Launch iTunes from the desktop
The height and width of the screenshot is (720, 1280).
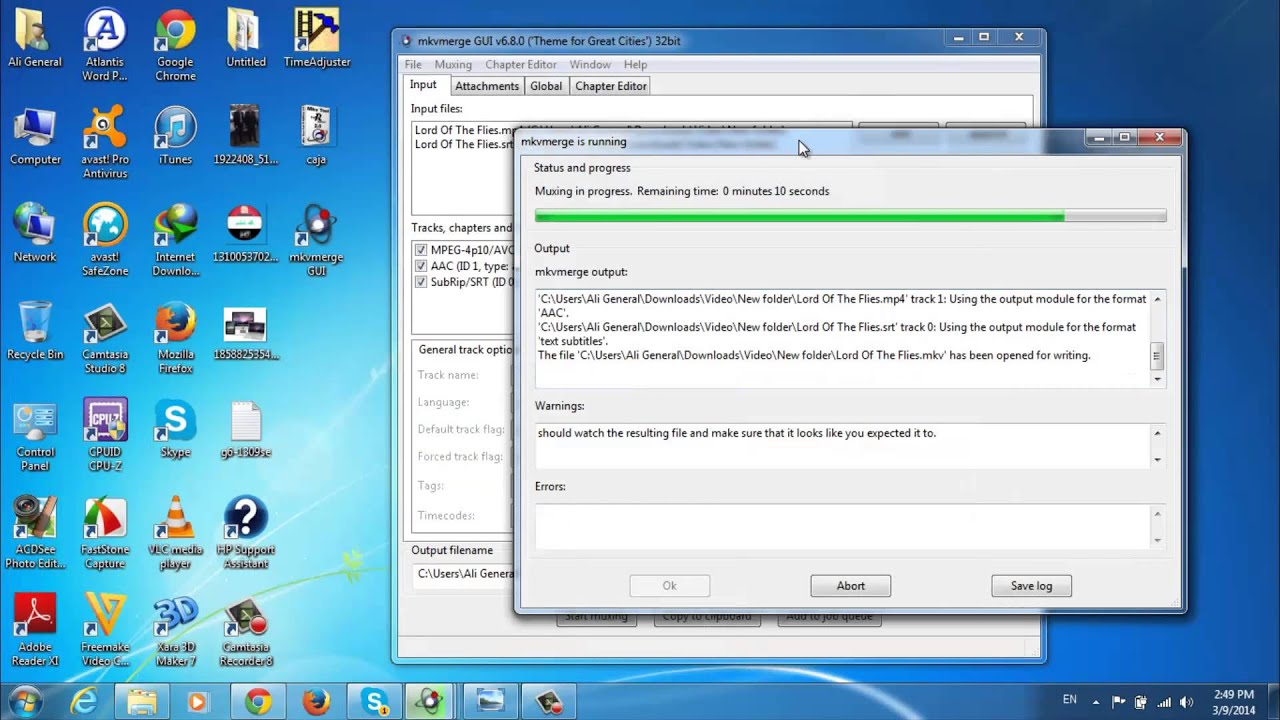click(175, 136)
